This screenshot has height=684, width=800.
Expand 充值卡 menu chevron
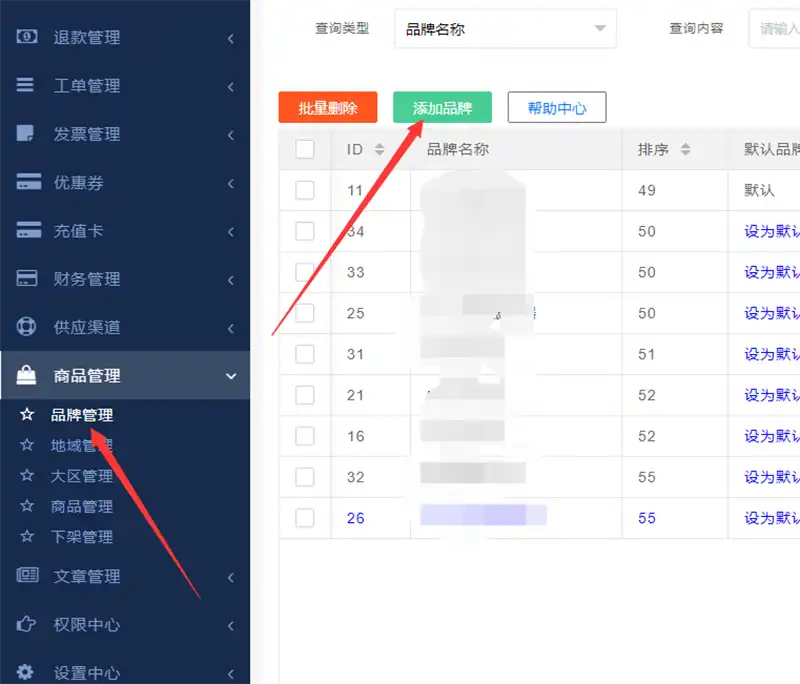point(231,232)
